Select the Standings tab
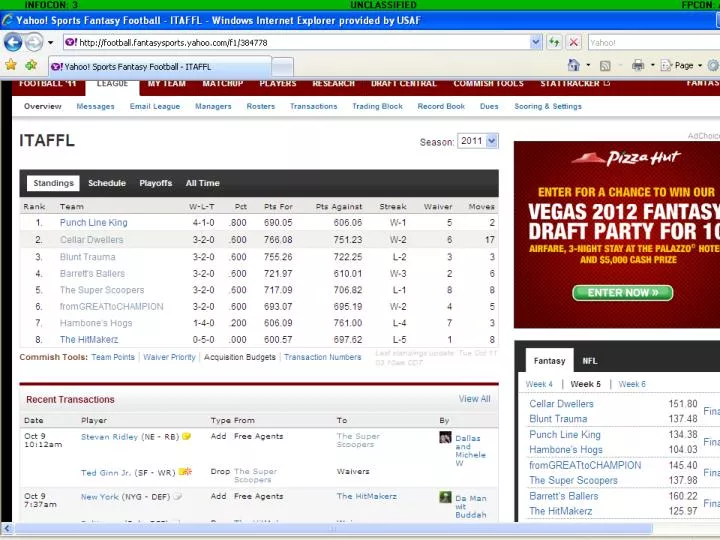The width and height of the screenshot is (720, 540). (x=53, y=183)
